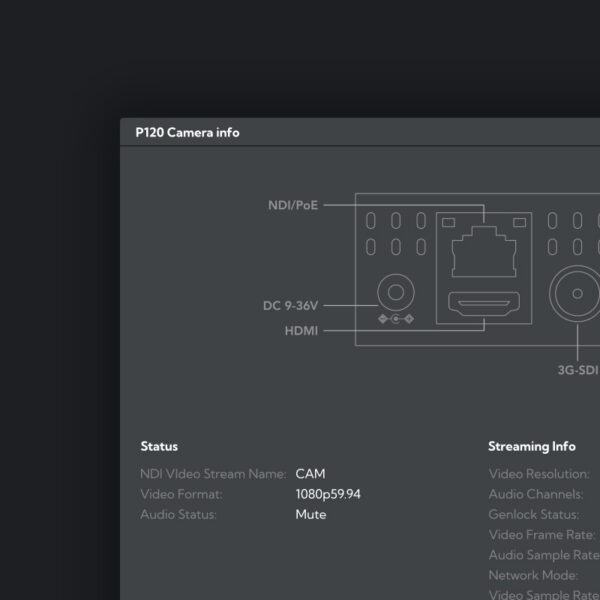Image resolution: width=600 pixels, height=600 pixels.
Task: Click the DC 9-36V diagram label
Action: click(291, 306)
